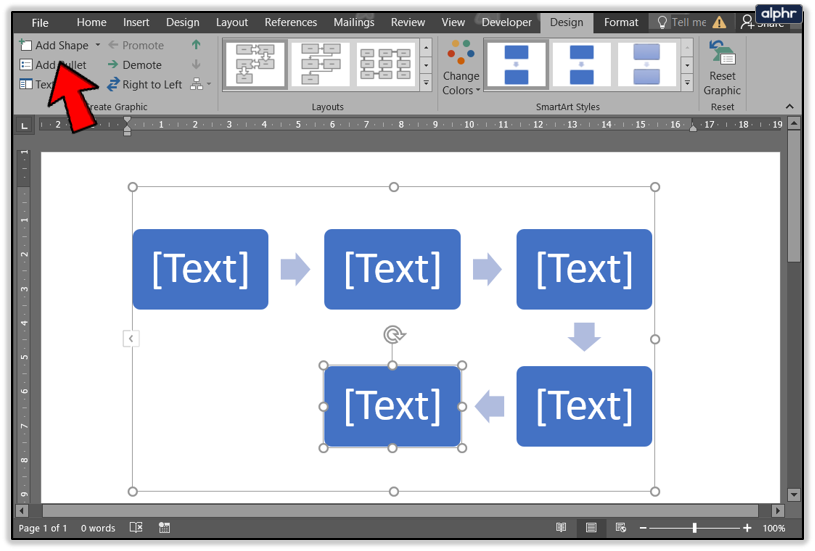Open the Mailings tab
The image size is (815, 551).
click(354, 22)
